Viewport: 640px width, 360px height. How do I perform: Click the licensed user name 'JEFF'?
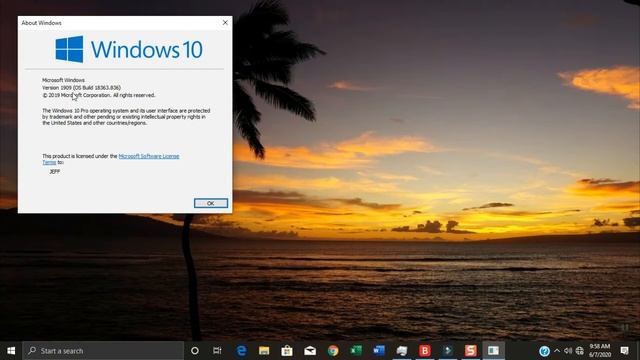pyautogui.click(x=55, y=172)
